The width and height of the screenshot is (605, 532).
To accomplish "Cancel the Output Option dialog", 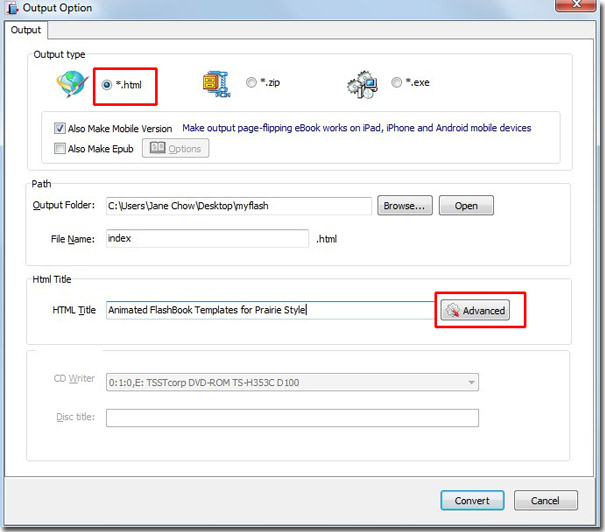I will point(546,500).
